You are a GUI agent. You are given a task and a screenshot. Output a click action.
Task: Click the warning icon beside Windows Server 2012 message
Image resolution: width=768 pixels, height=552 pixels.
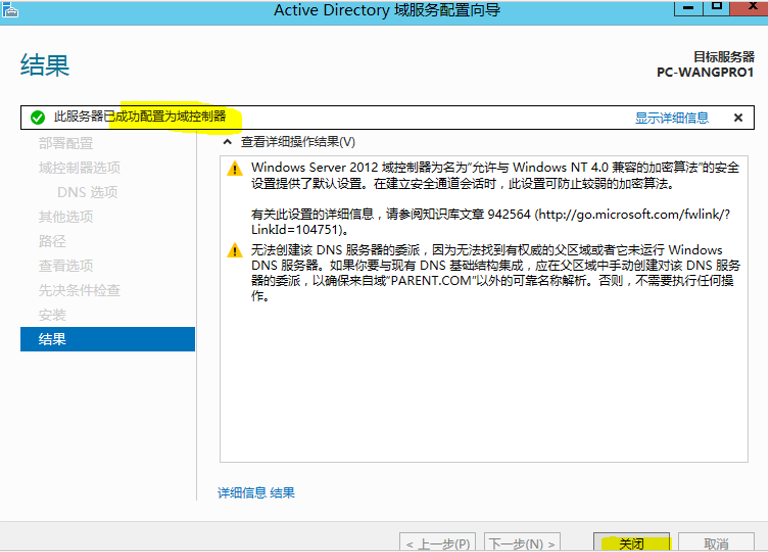click(235, 169)
